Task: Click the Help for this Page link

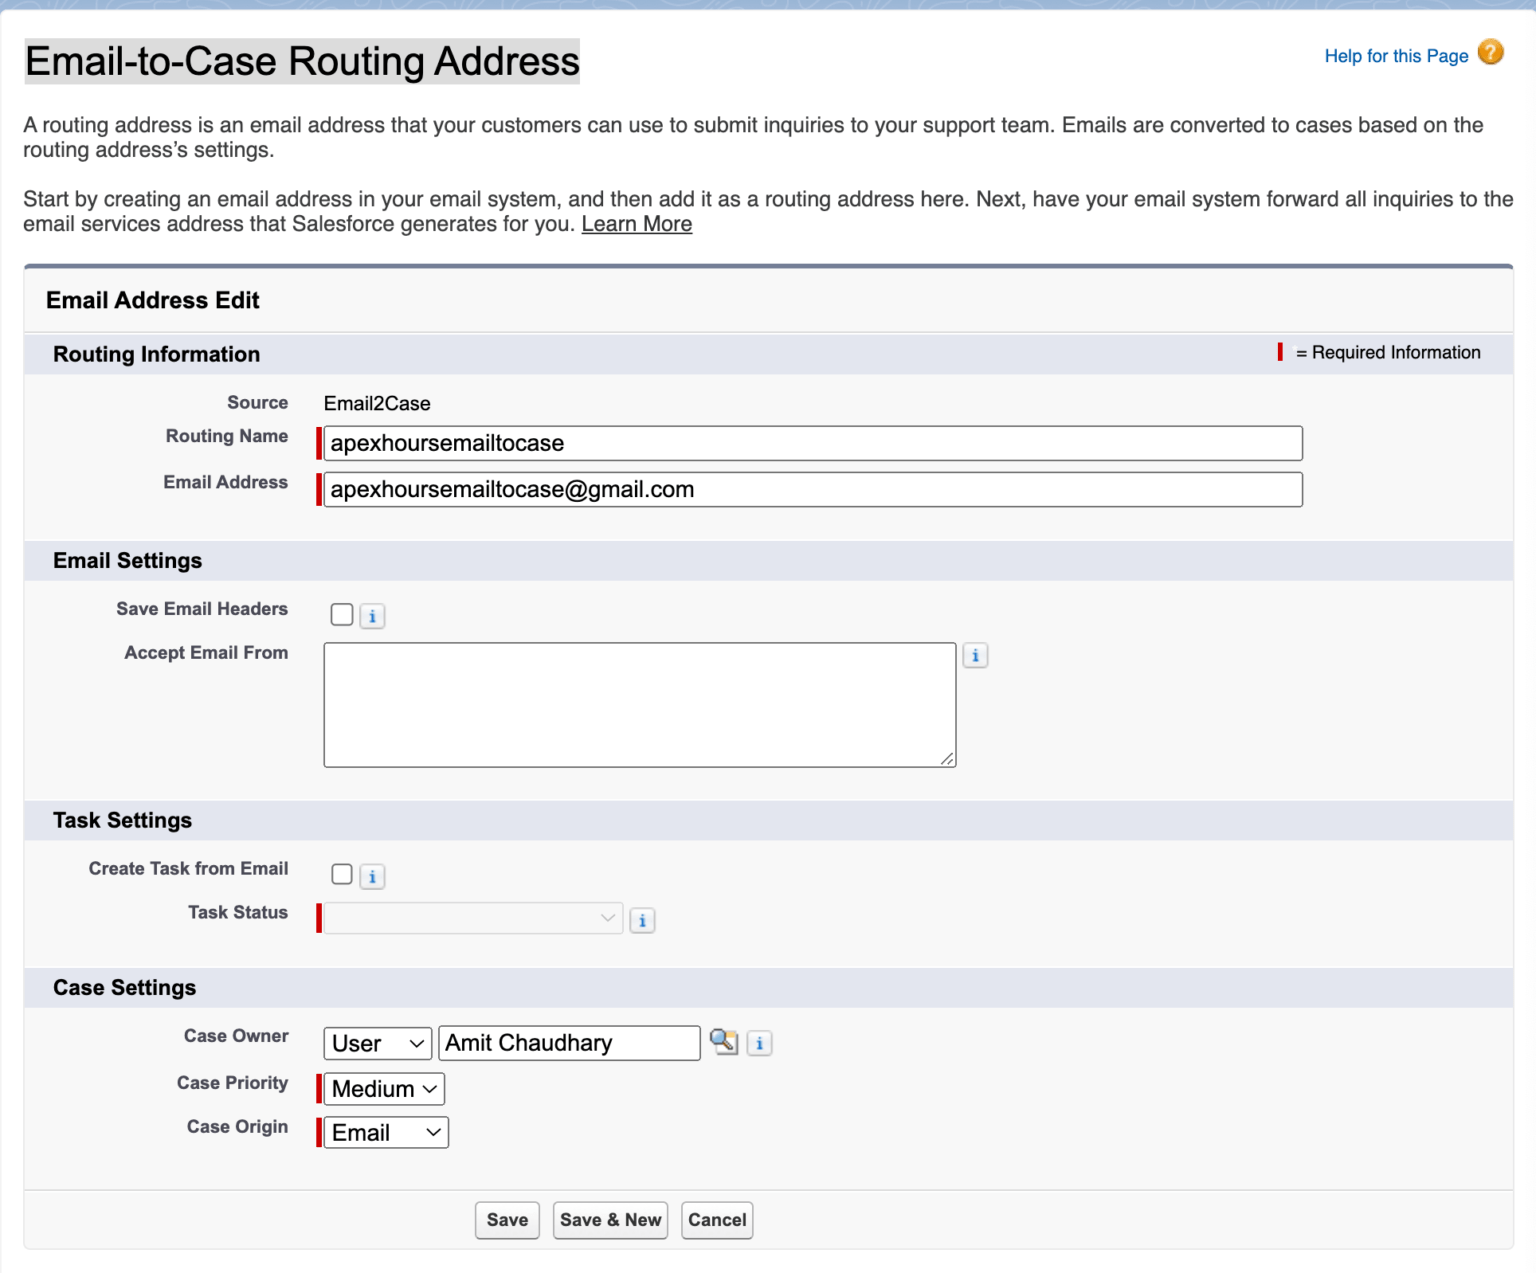Action: pos(1396,56)
